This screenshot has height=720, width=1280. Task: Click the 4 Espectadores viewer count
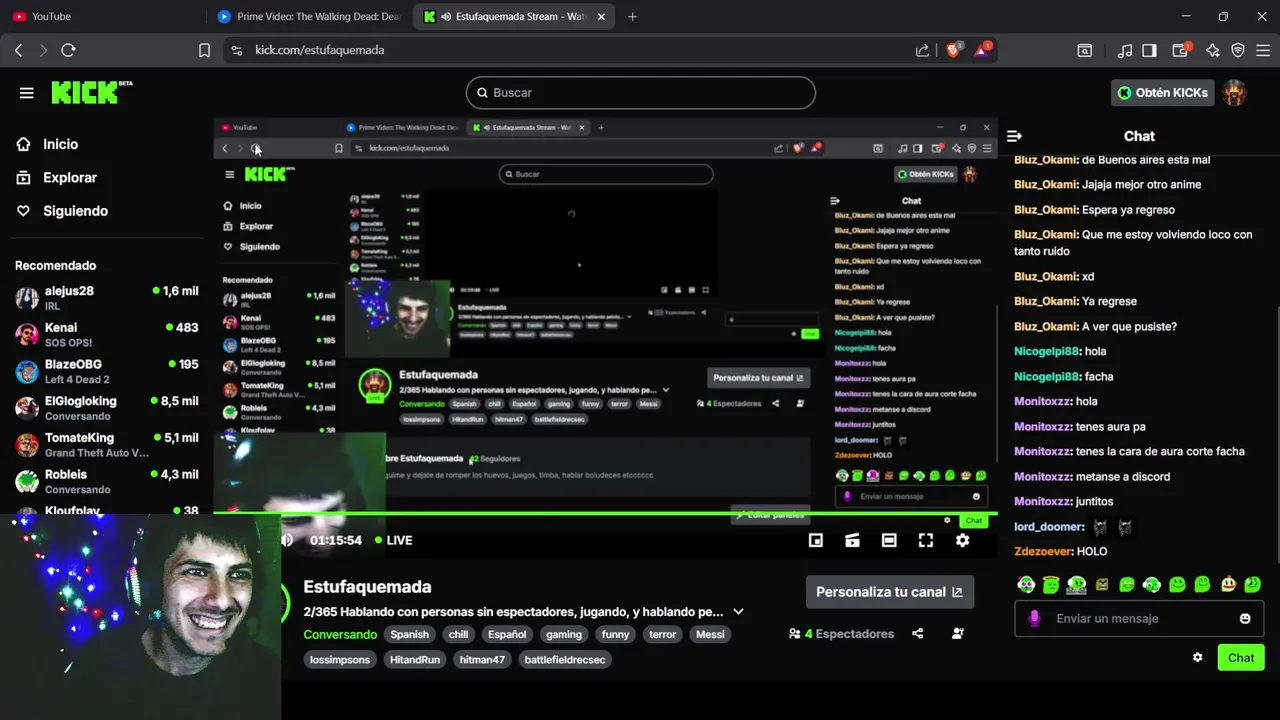click(841, 634)
